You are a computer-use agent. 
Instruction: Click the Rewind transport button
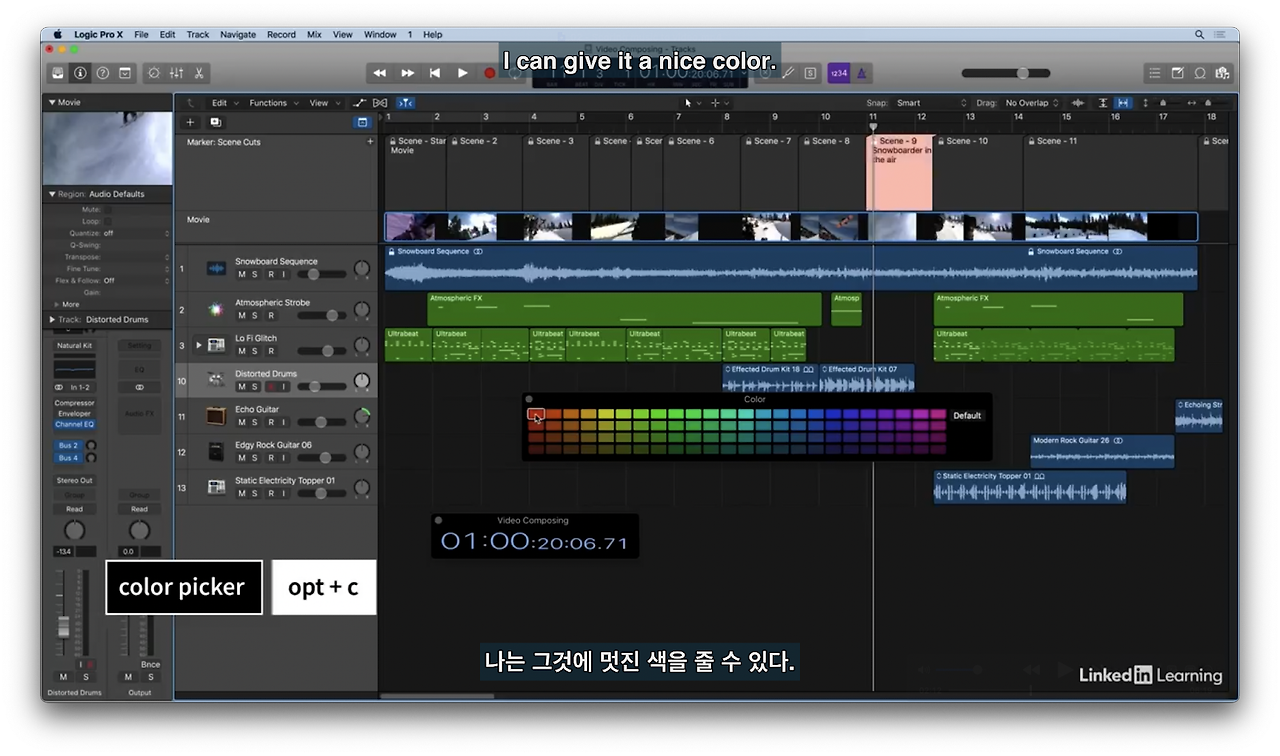[x=380, y=73]
